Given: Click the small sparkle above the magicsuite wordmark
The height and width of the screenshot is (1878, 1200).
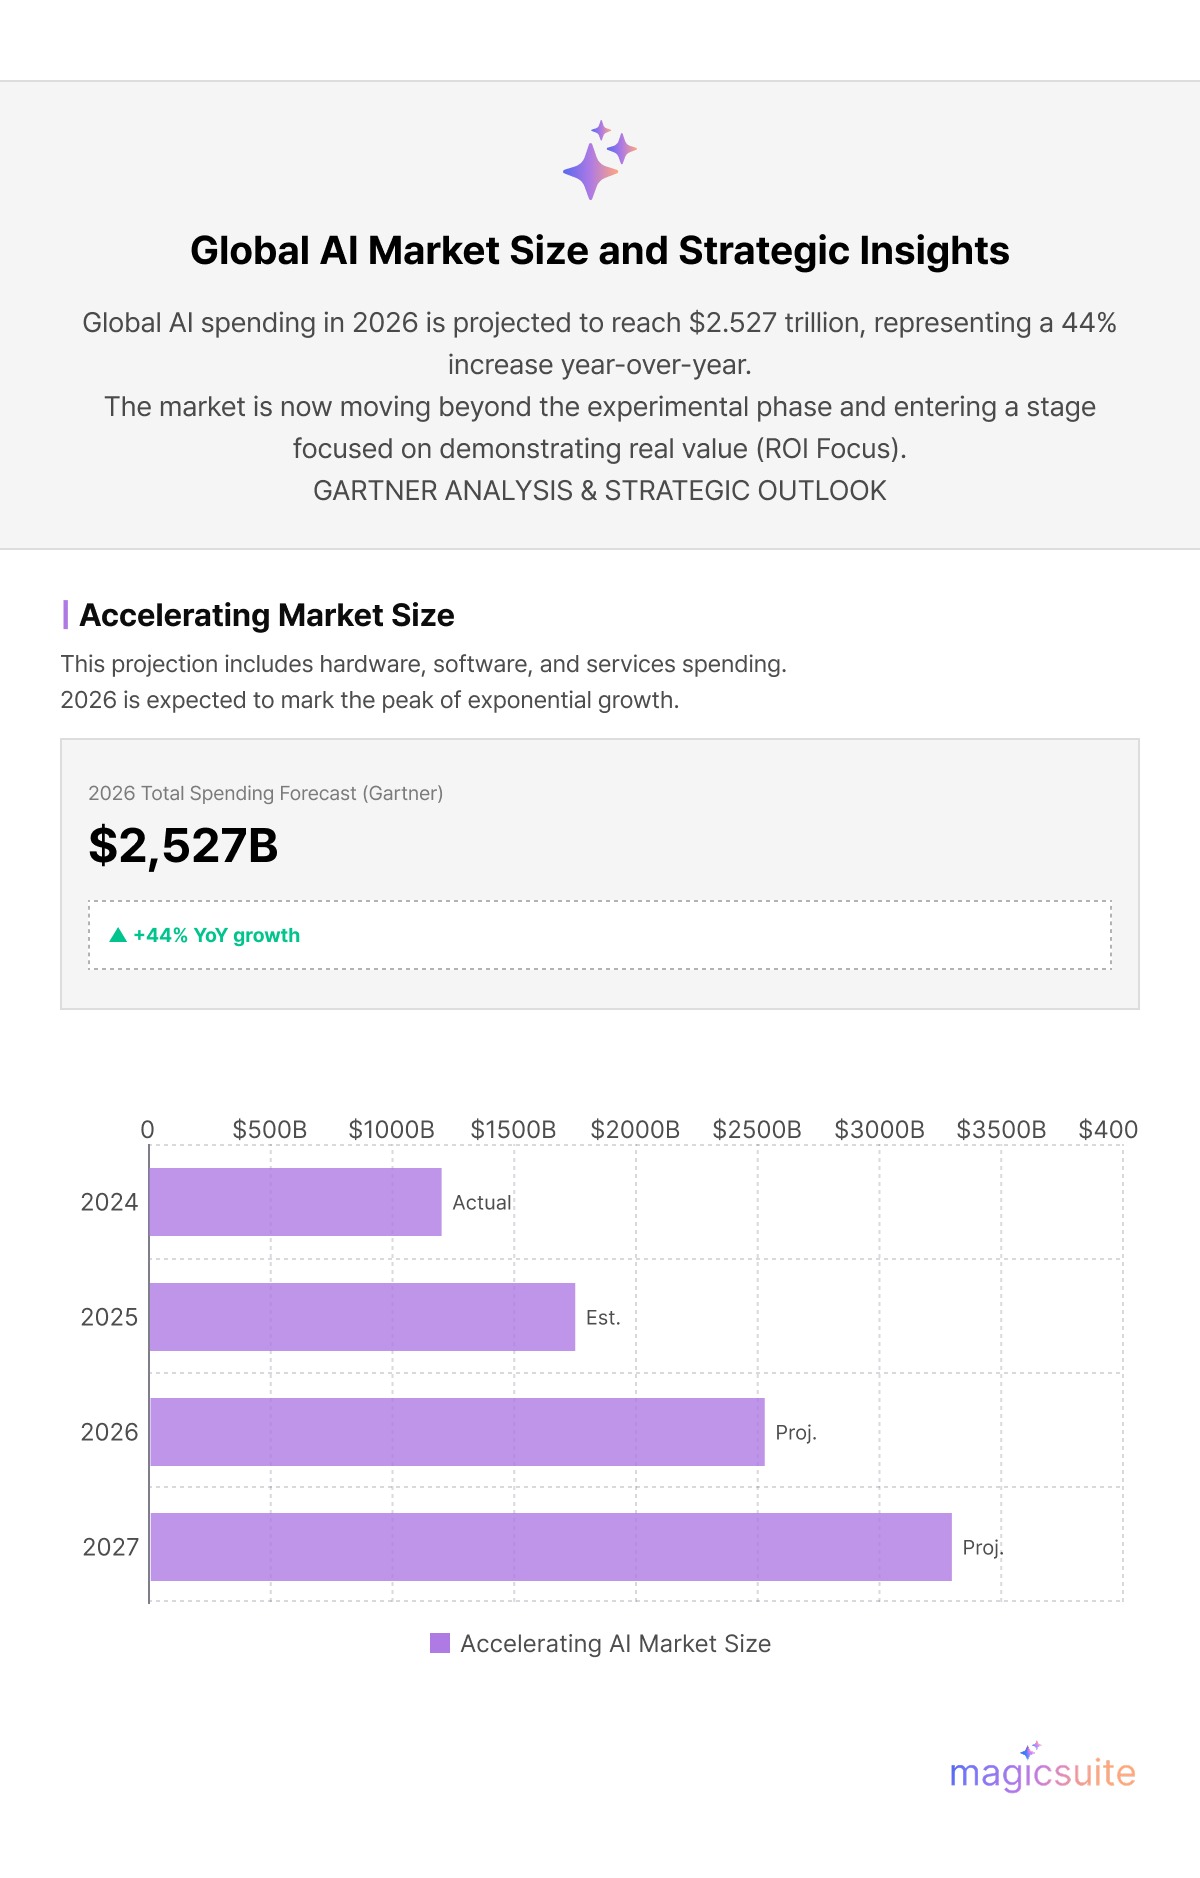Looking at the screenshot, I should 1030,1749.
